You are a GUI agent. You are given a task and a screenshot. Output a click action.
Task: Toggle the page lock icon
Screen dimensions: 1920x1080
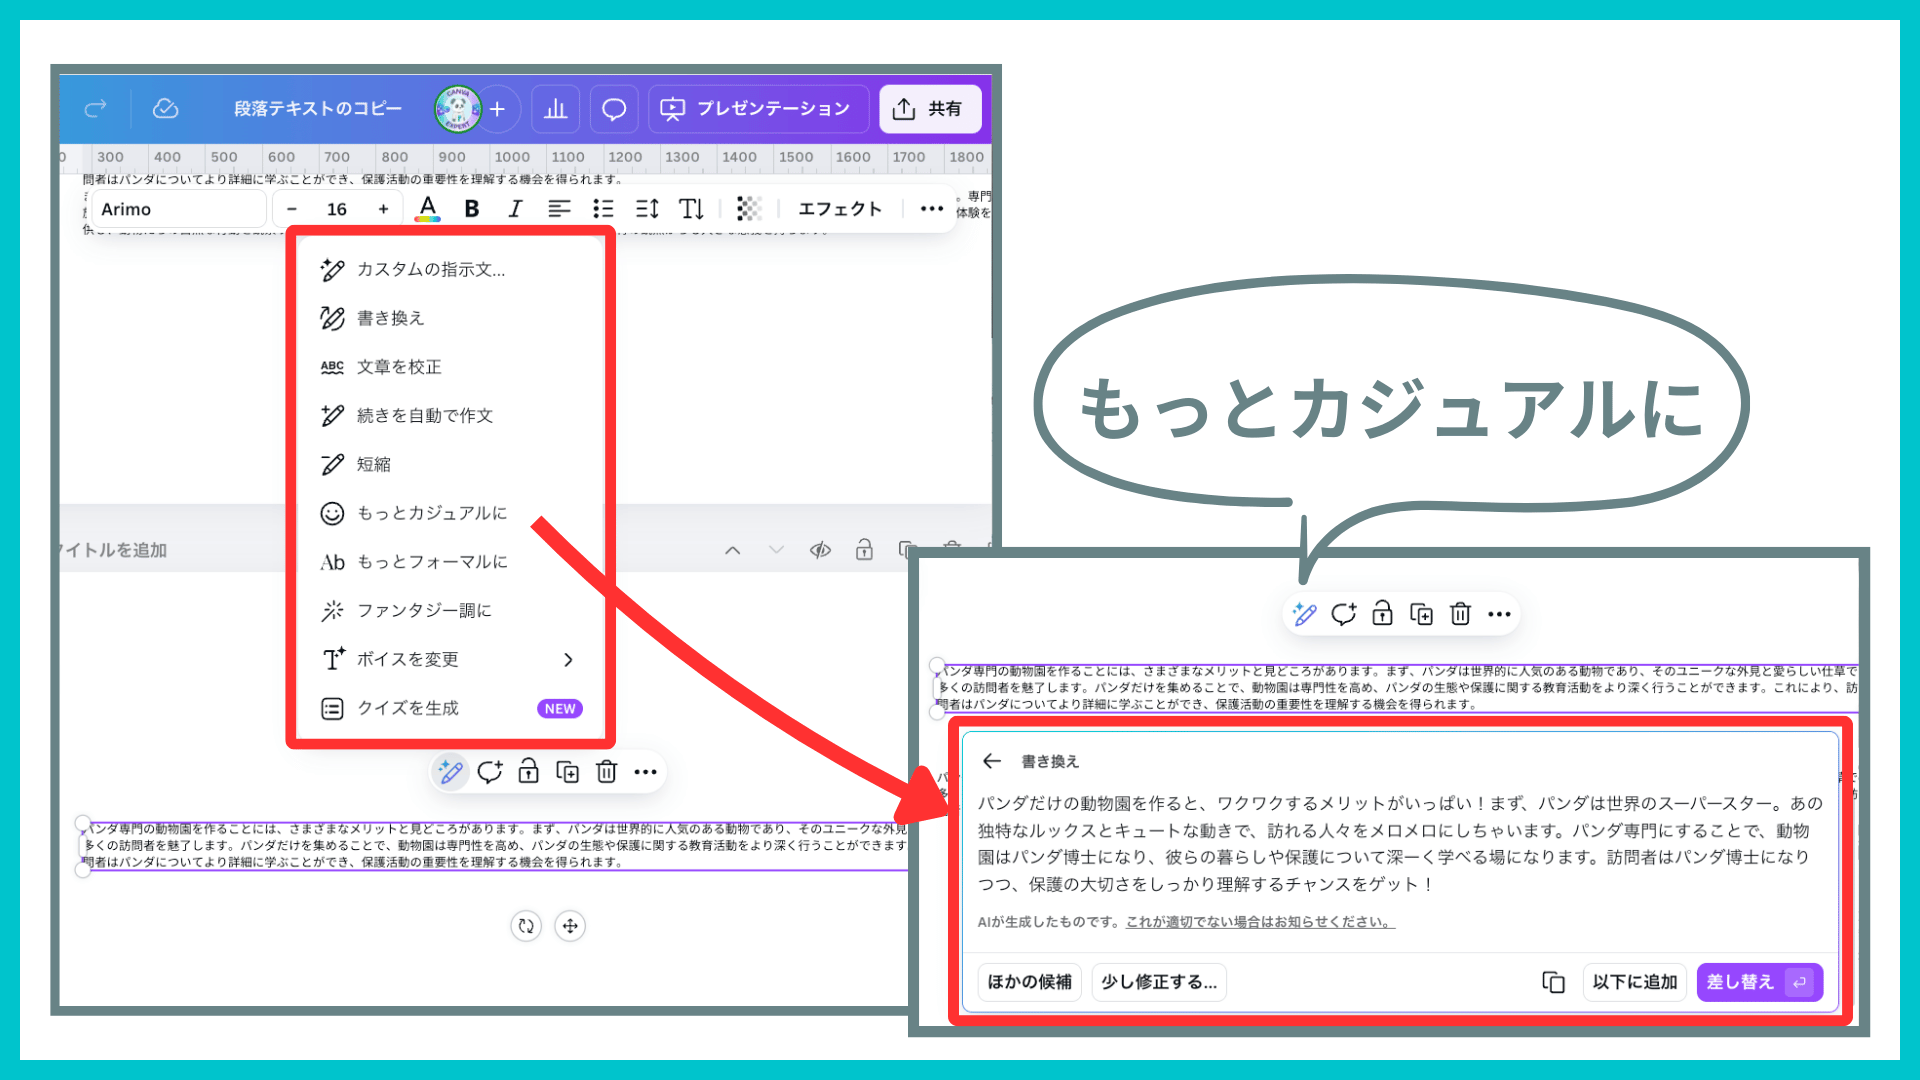[864, 550]
